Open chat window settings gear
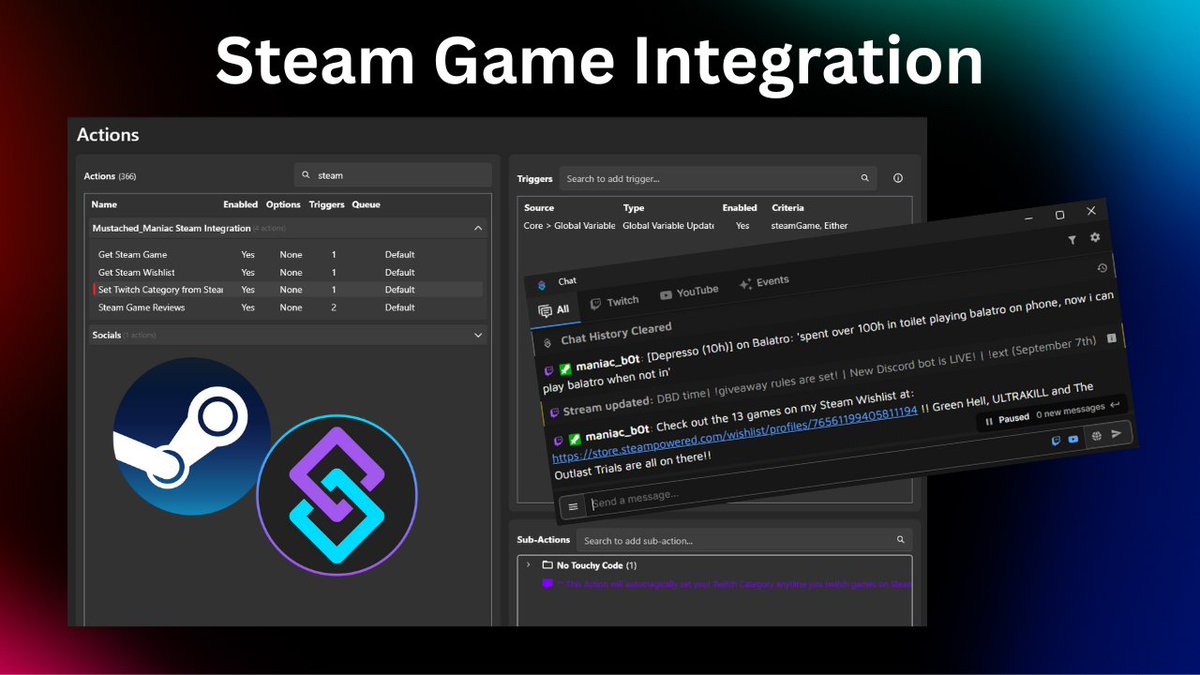 [1095, 237]
